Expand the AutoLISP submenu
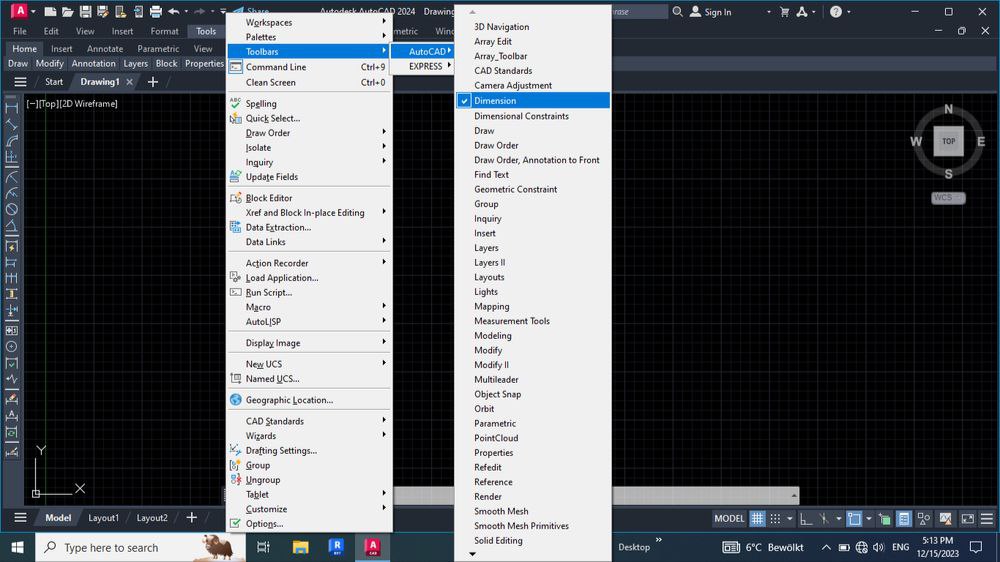 pos(309,322)
